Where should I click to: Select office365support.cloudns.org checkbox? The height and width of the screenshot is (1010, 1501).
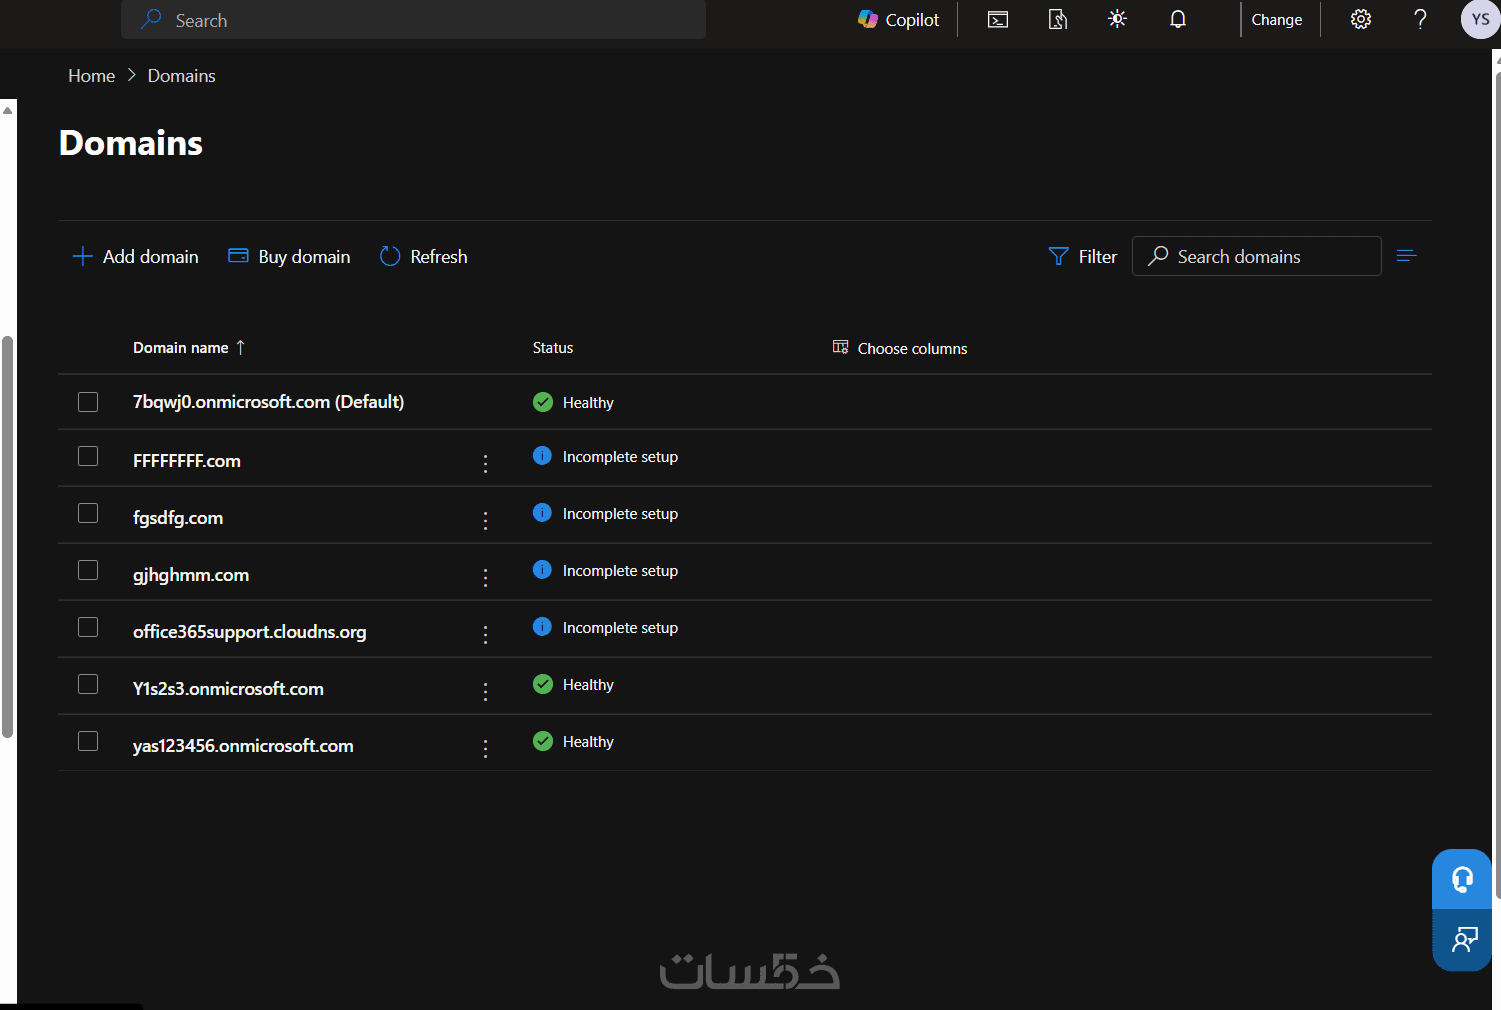click(88, 627)
